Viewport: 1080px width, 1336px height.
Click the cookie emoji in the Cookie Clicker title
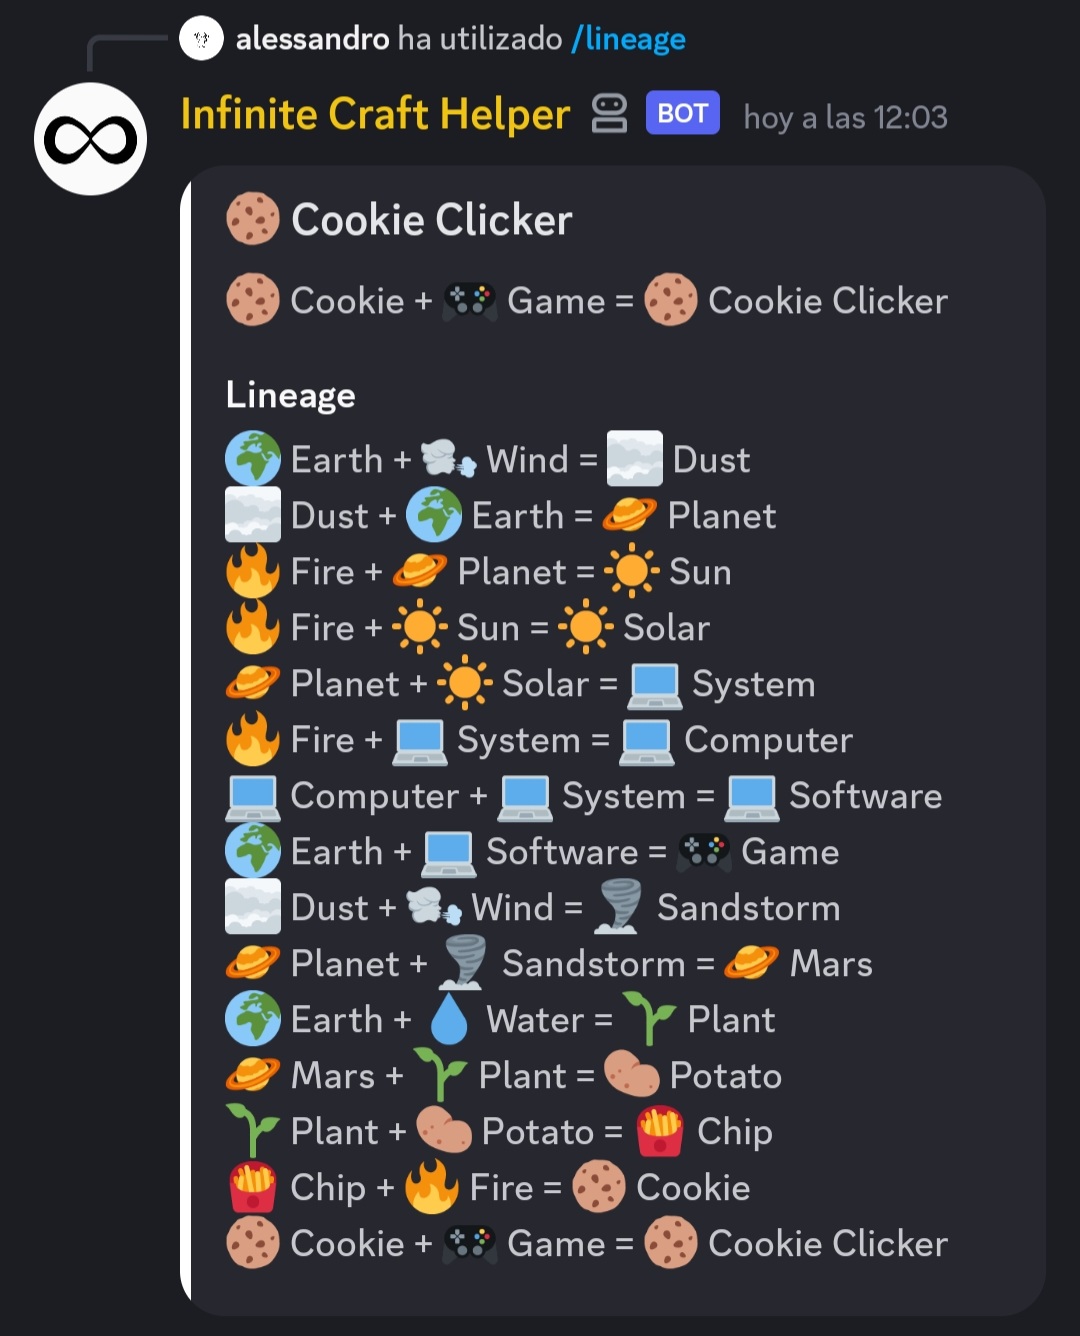(x=253, y=219)
